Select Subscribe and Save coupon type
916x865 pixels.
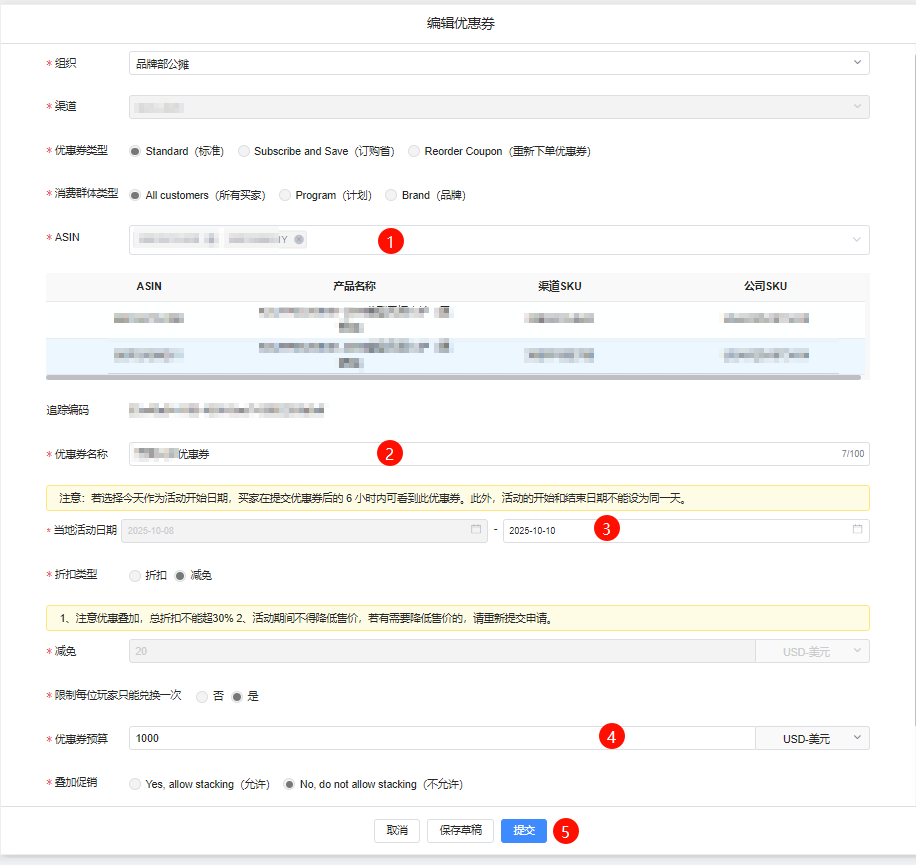coord(244,152)
